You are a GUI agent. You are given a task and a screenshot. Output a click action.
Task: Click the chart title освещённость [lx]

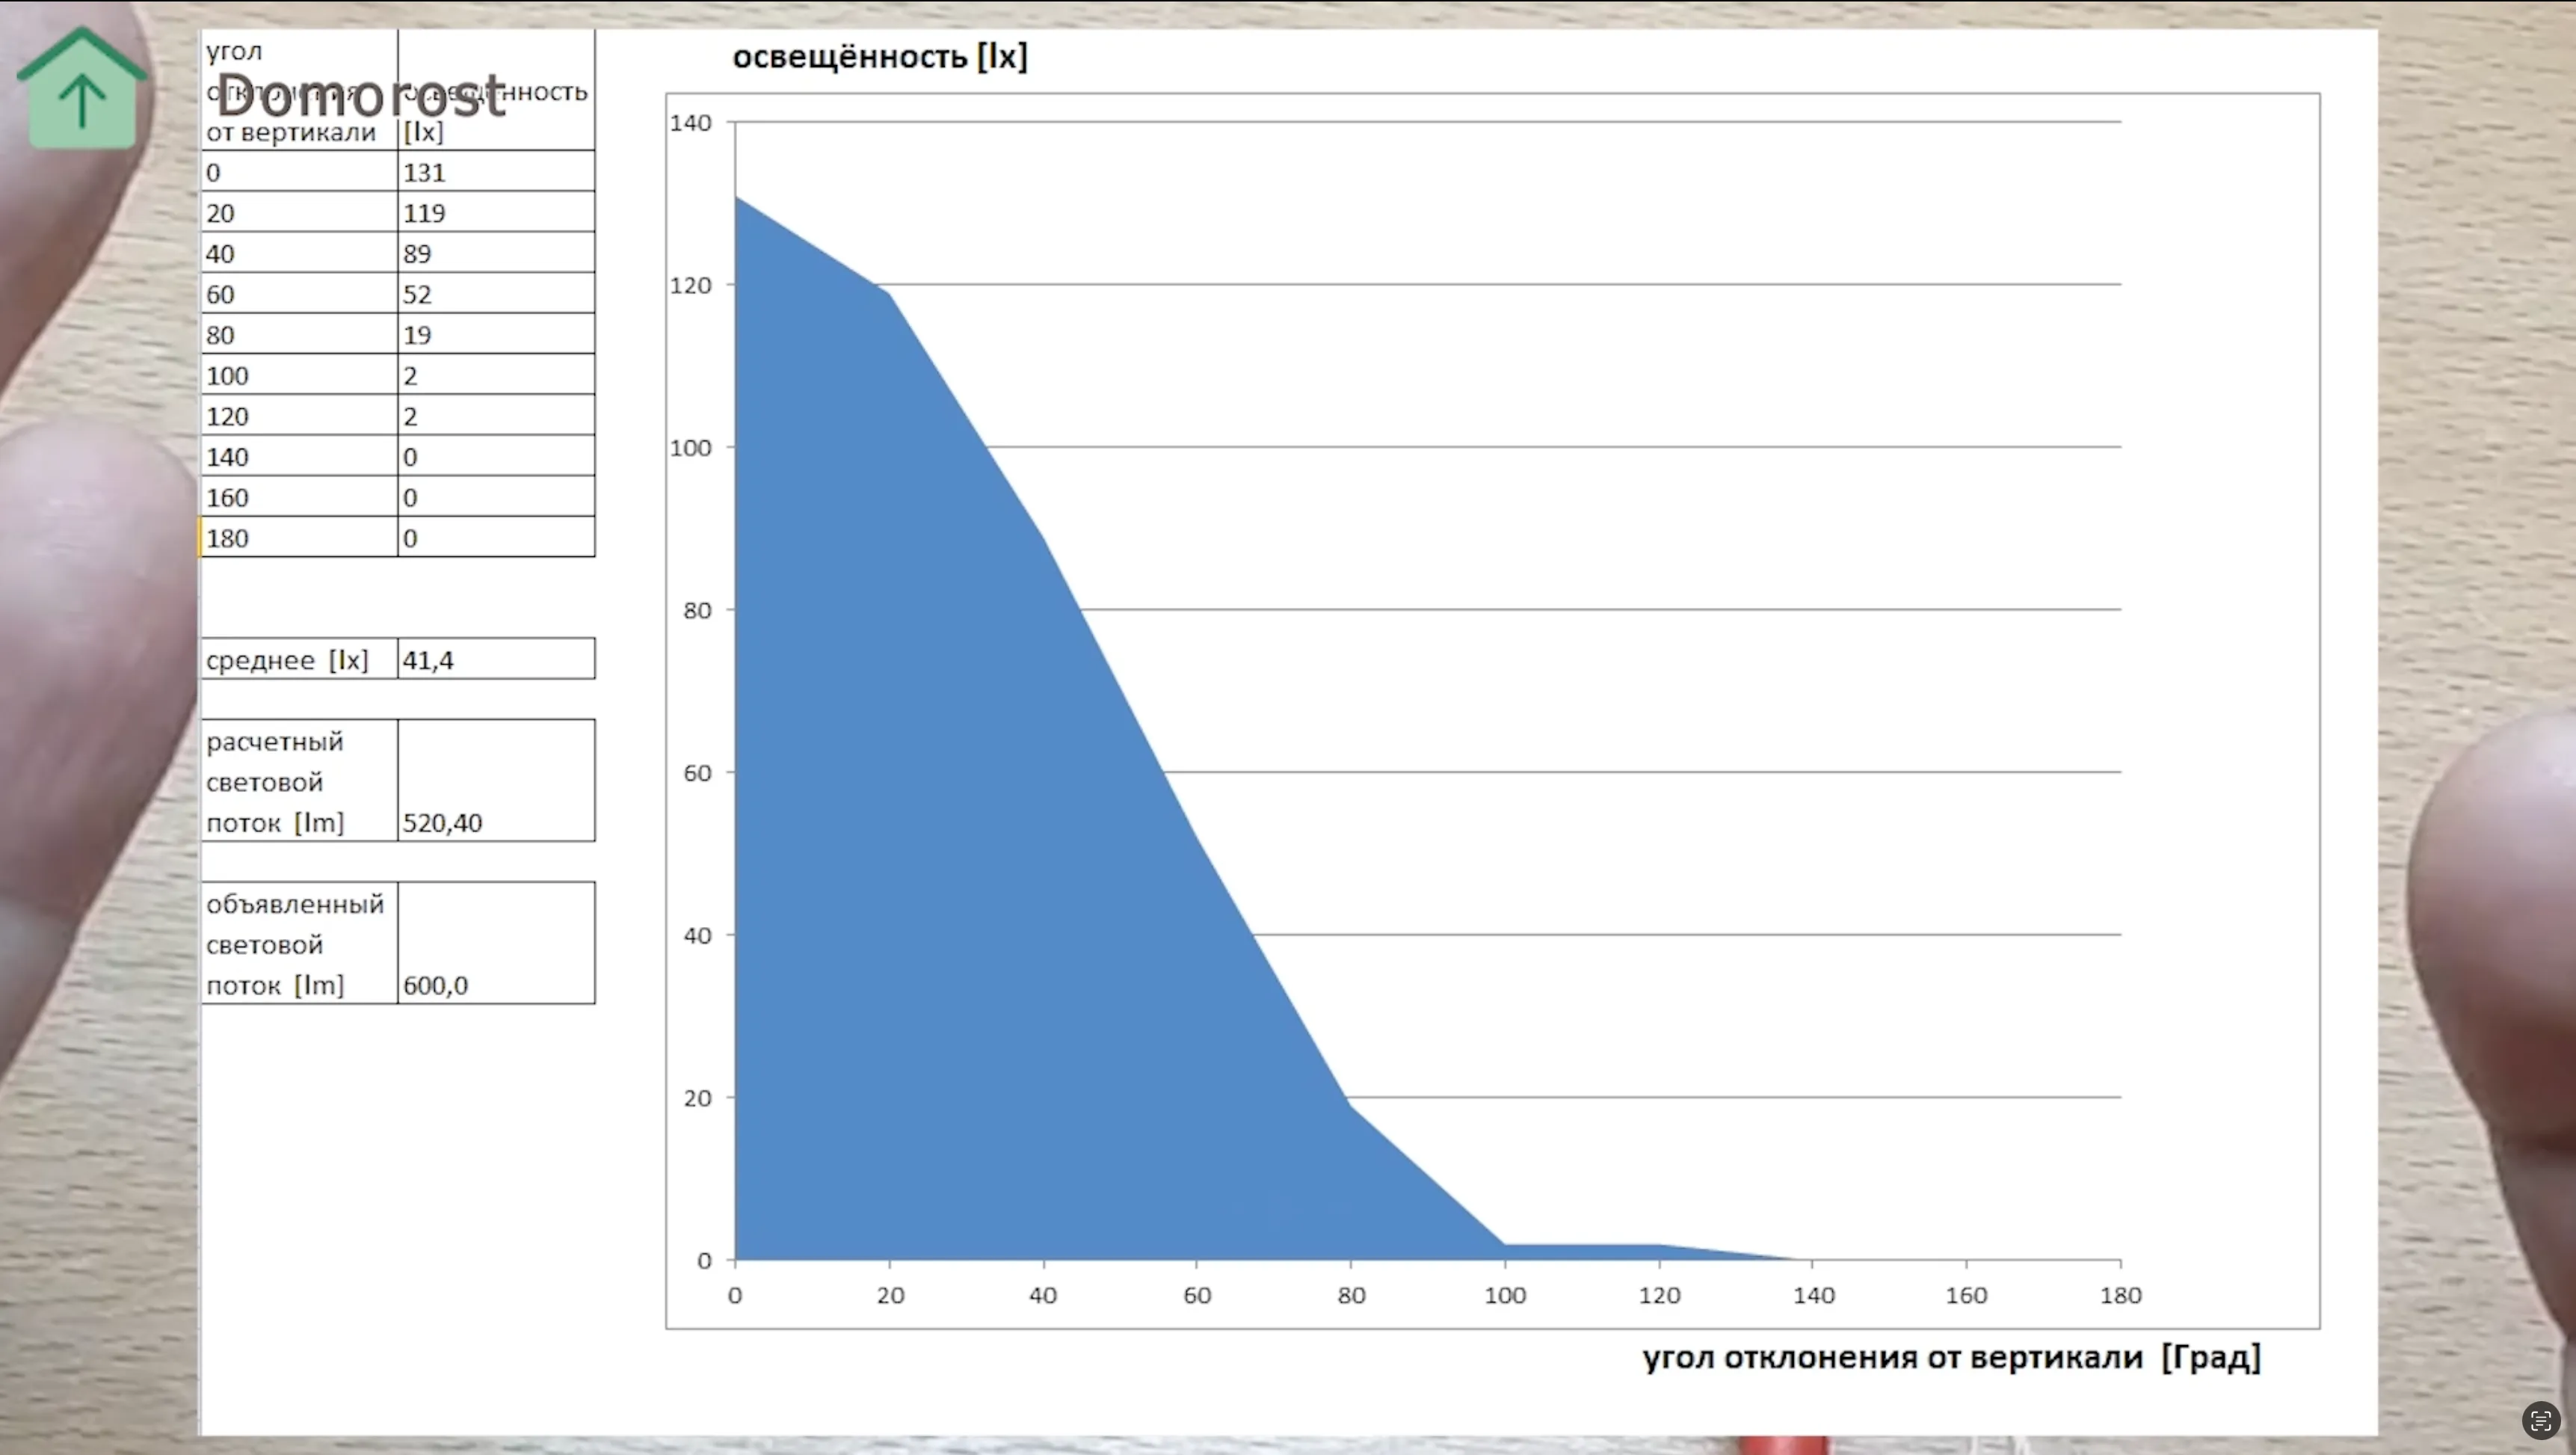pyautogui.click(x=879, y=57)
